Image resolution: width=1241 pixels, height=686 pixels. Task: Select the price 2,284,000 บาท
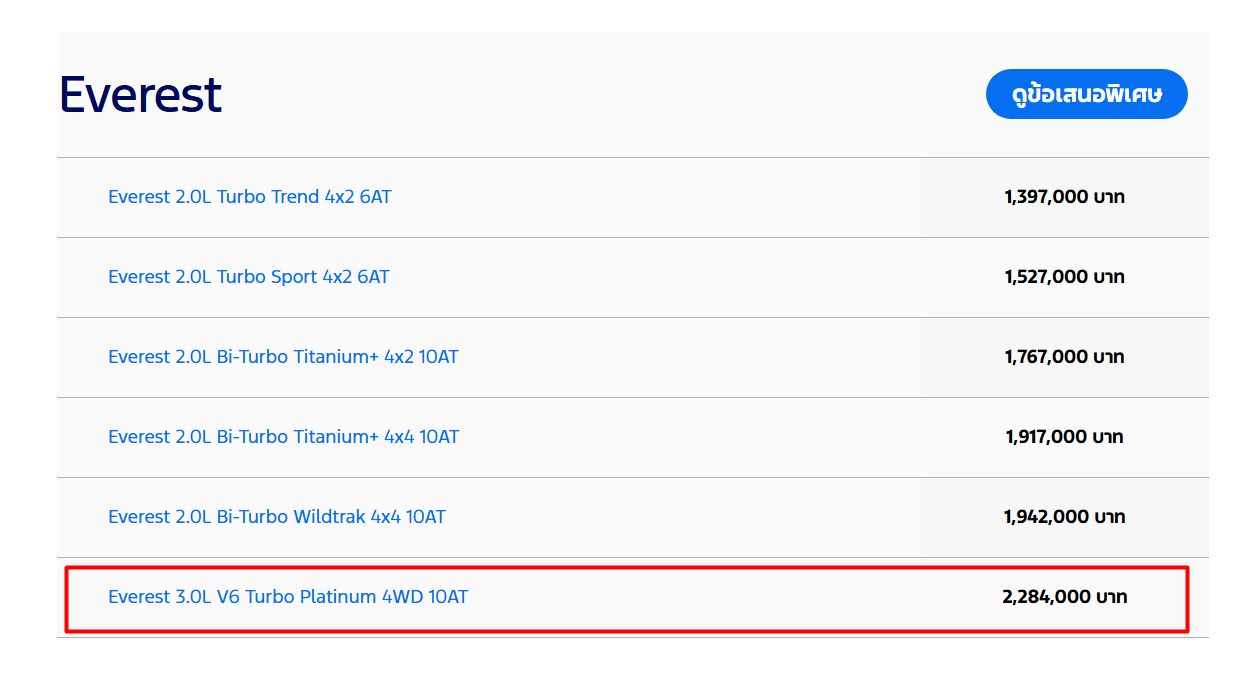[1064, 597]
